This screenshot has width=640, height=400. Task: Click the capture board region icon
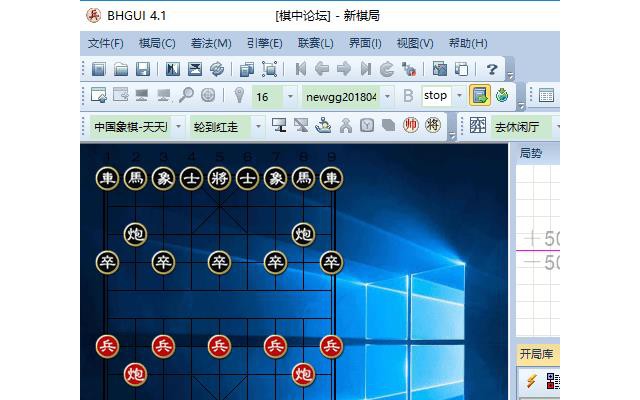coord(269,69)
